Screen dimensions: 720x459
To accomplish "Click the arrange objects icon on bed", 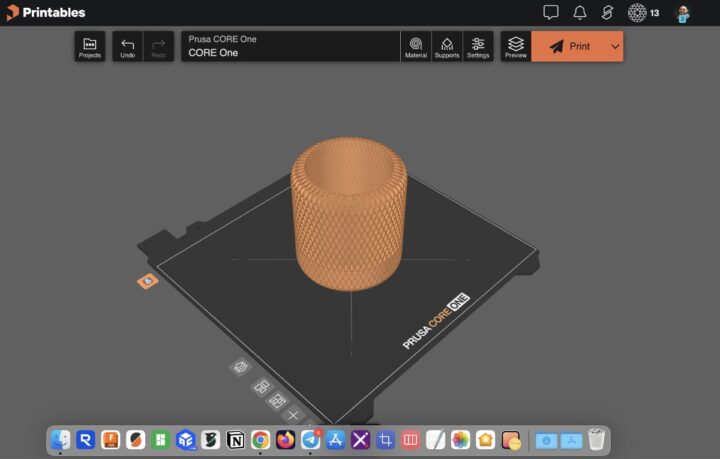I will [262, 386].
